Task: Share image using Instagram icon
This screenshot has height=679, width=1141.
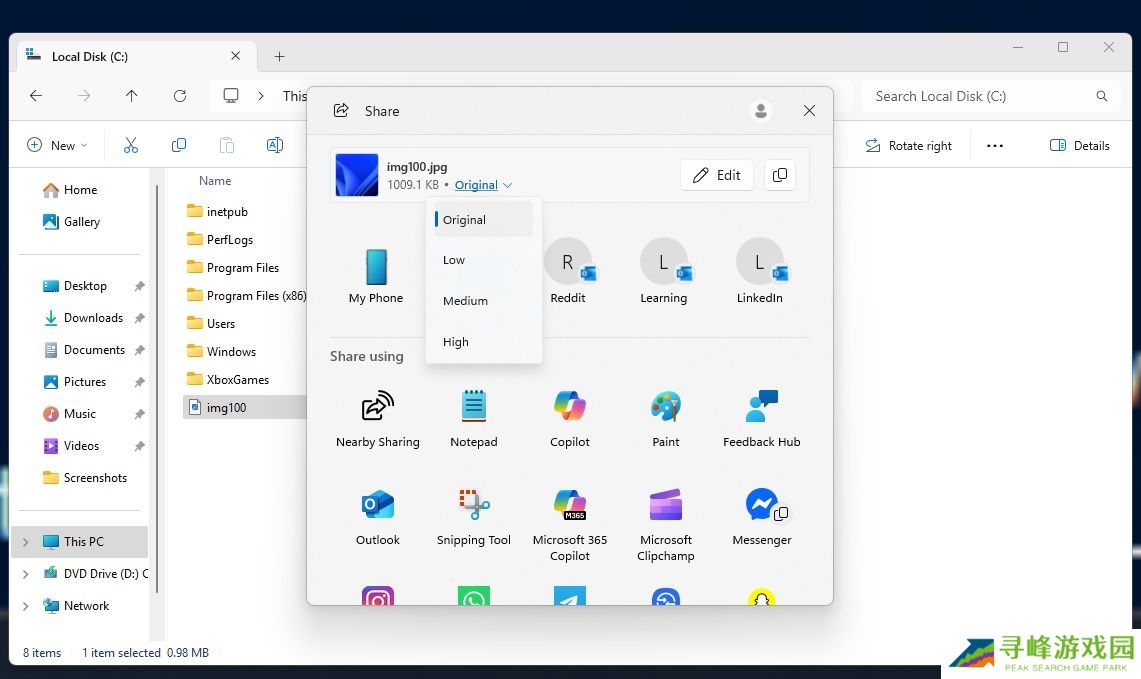Action: point(378,596)
